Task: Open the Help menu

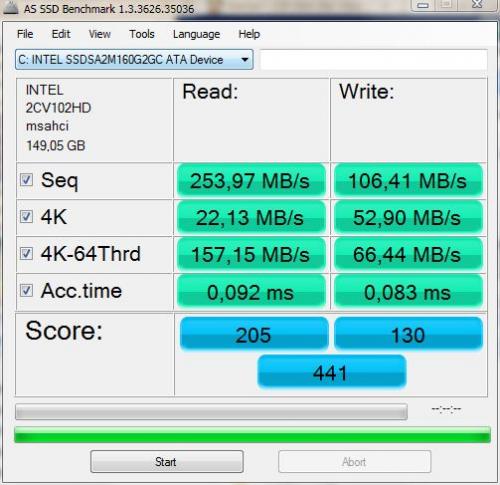Action: [249, 34]
